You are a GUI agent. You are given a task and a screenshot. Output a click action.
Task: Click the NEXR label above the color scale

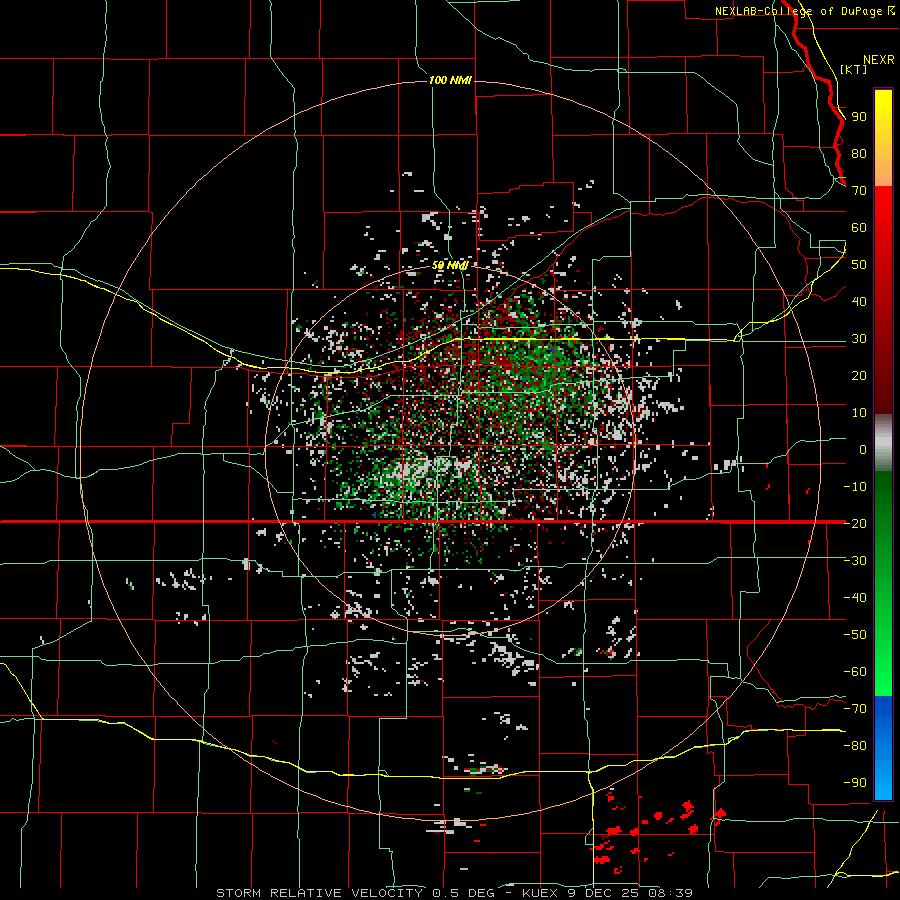point(878,60)
